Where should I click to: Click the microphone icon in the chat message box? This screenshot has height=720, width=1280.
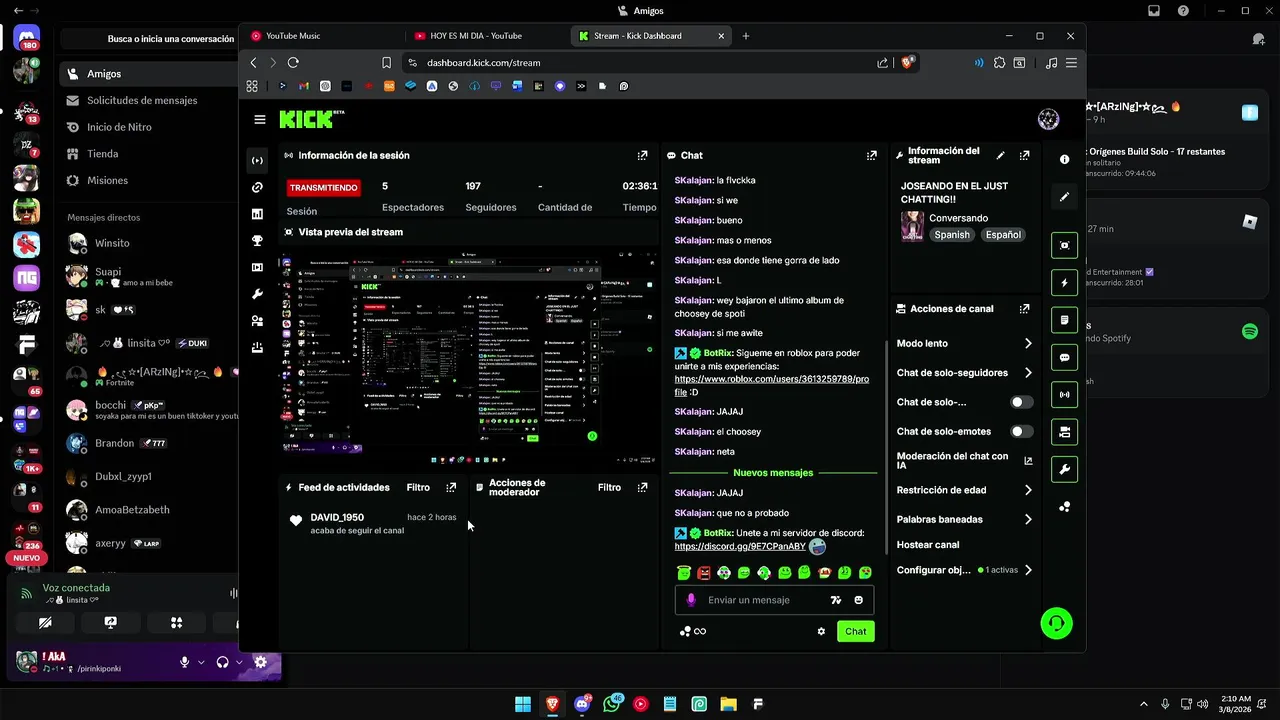click(690, 600)
